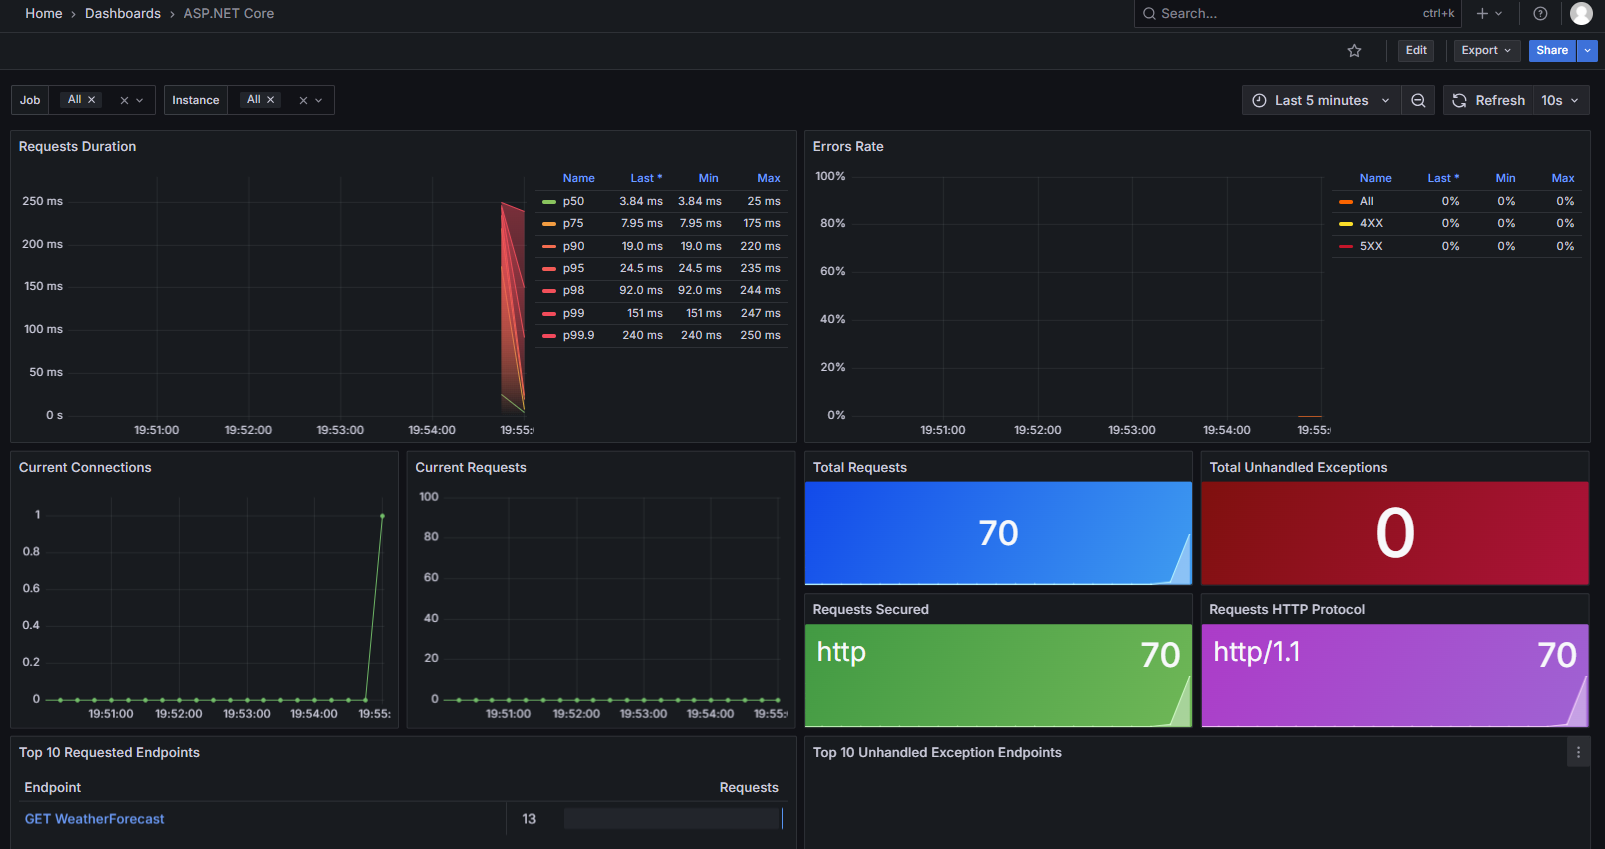Remove the All tag from Job filter

[92, 100]
